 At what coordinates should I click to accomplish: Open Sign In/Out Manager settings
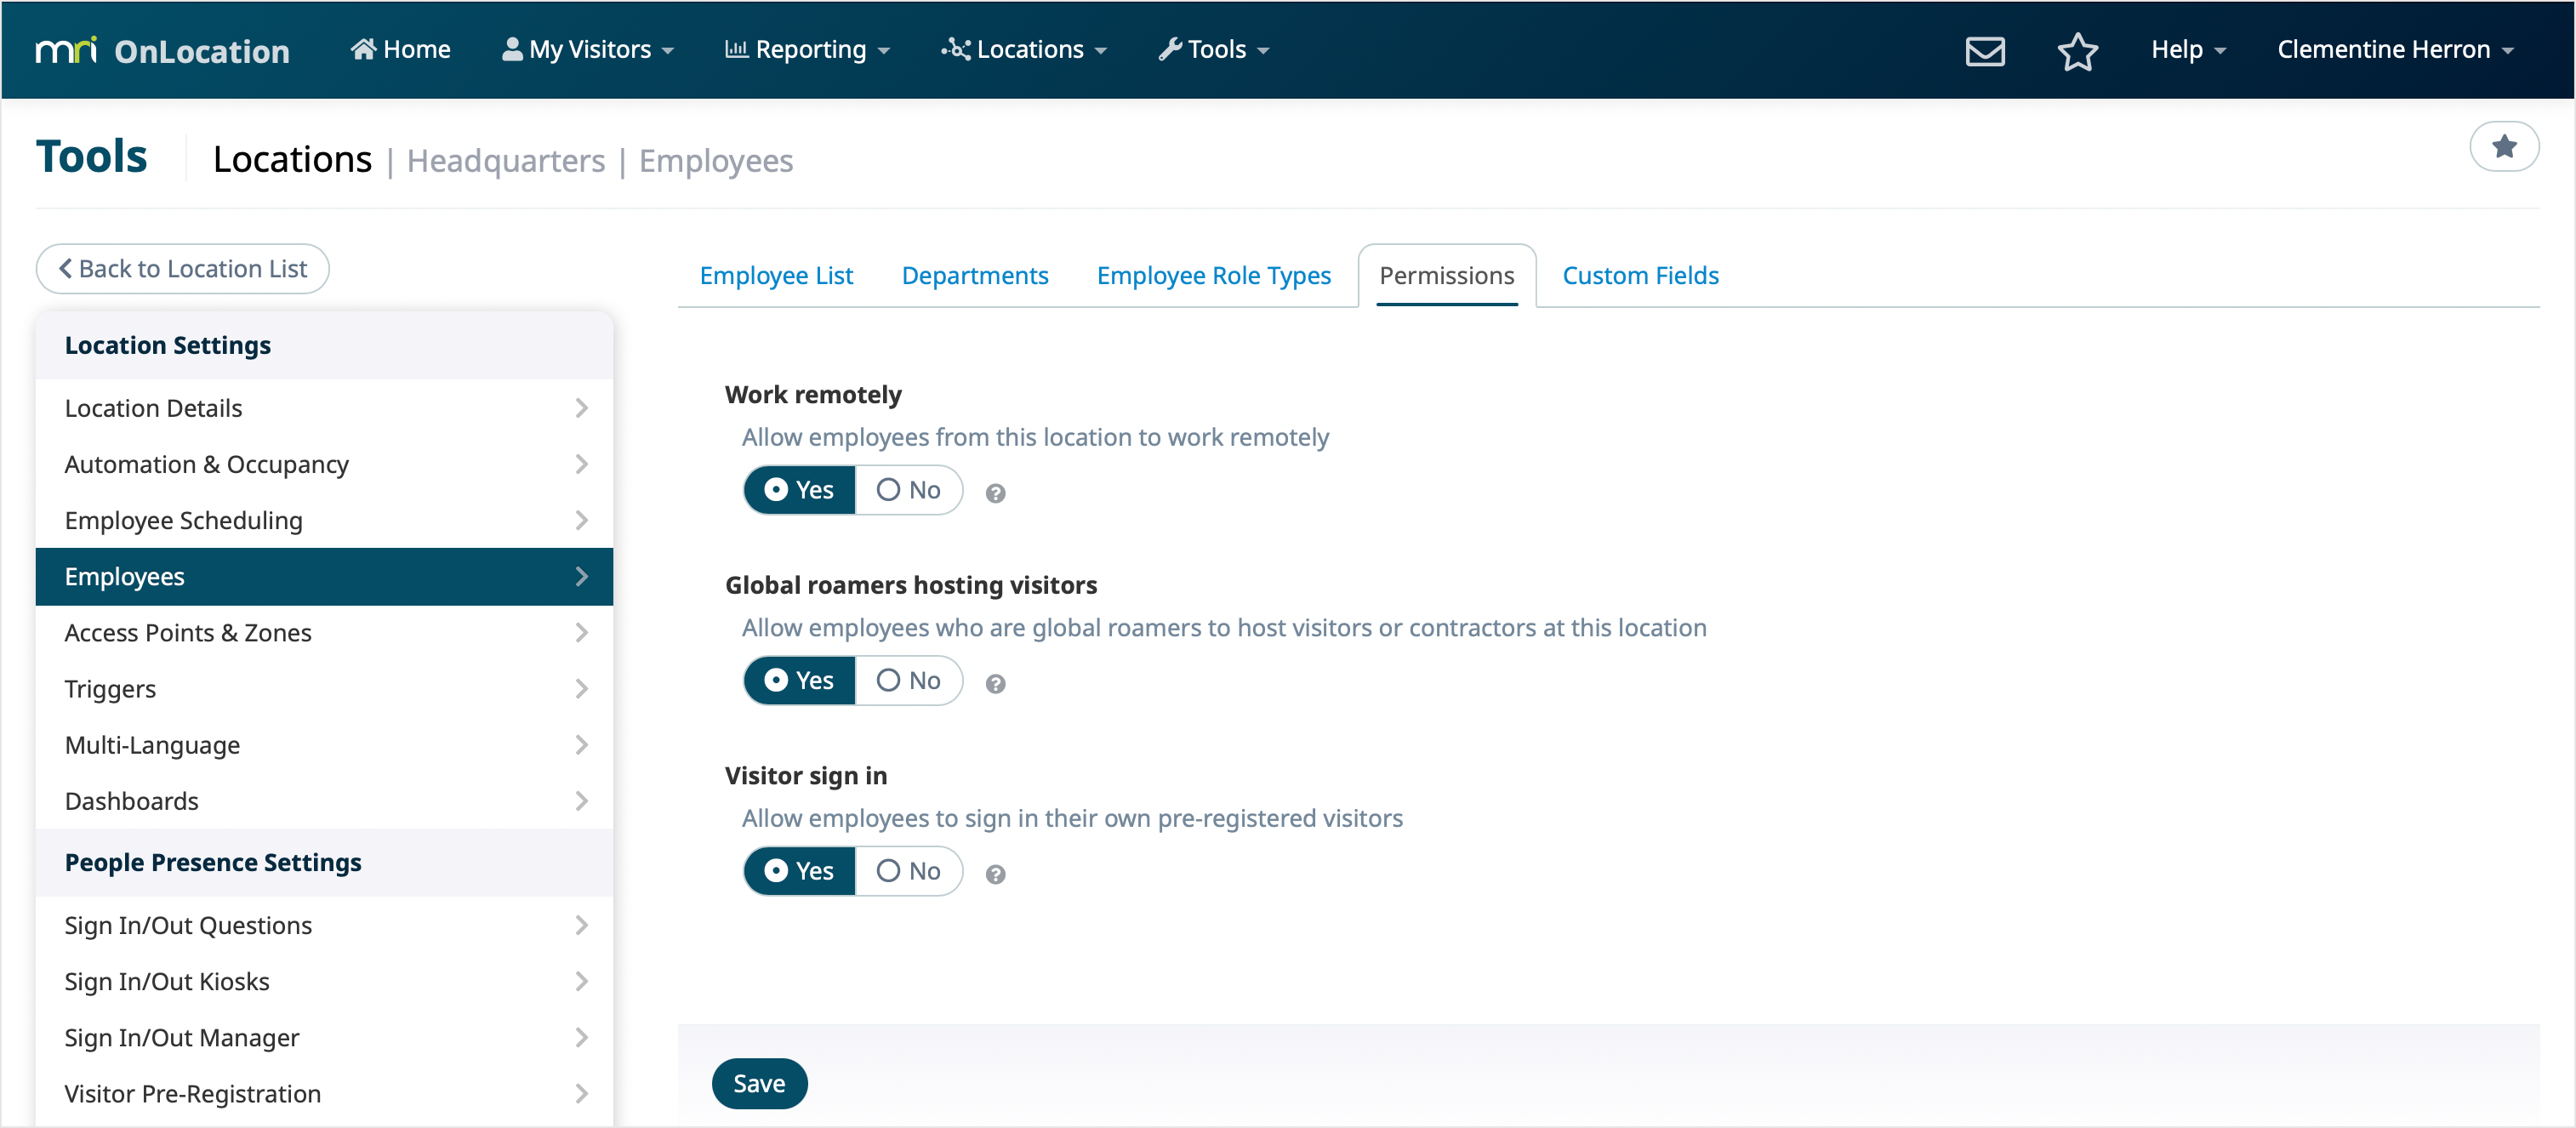[x=324, y=1037]
